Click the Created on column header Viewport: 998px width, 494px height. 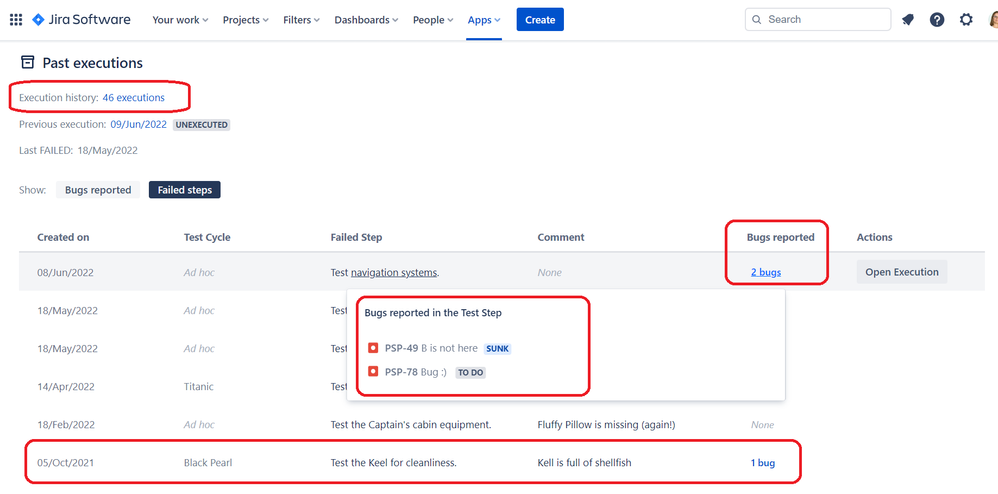point(63,237)
